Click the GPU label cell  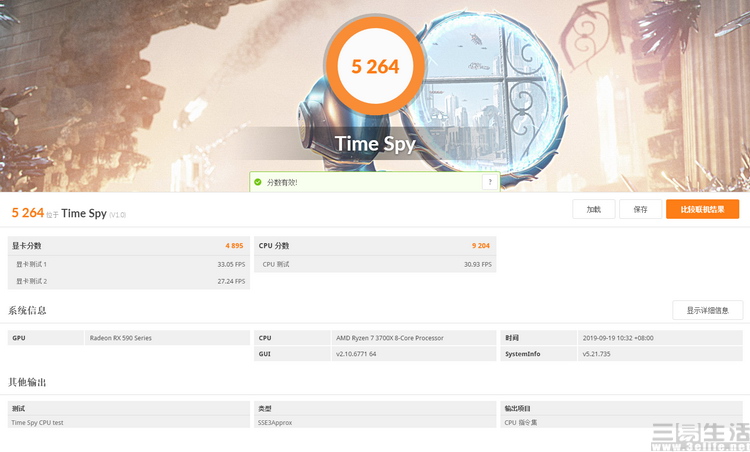[x=46, y=338]
